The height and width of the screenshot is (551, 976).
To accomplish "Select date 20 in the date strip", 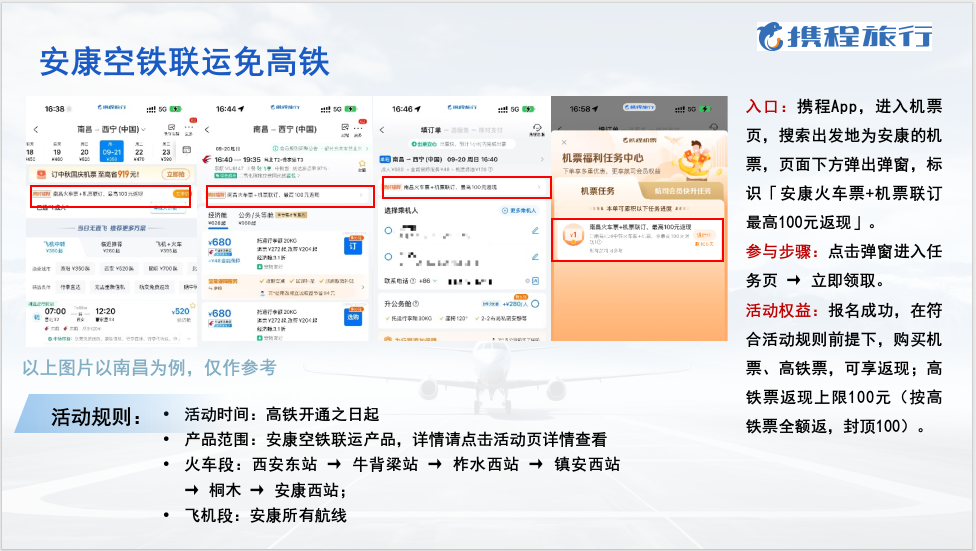I will coord(85,151).
